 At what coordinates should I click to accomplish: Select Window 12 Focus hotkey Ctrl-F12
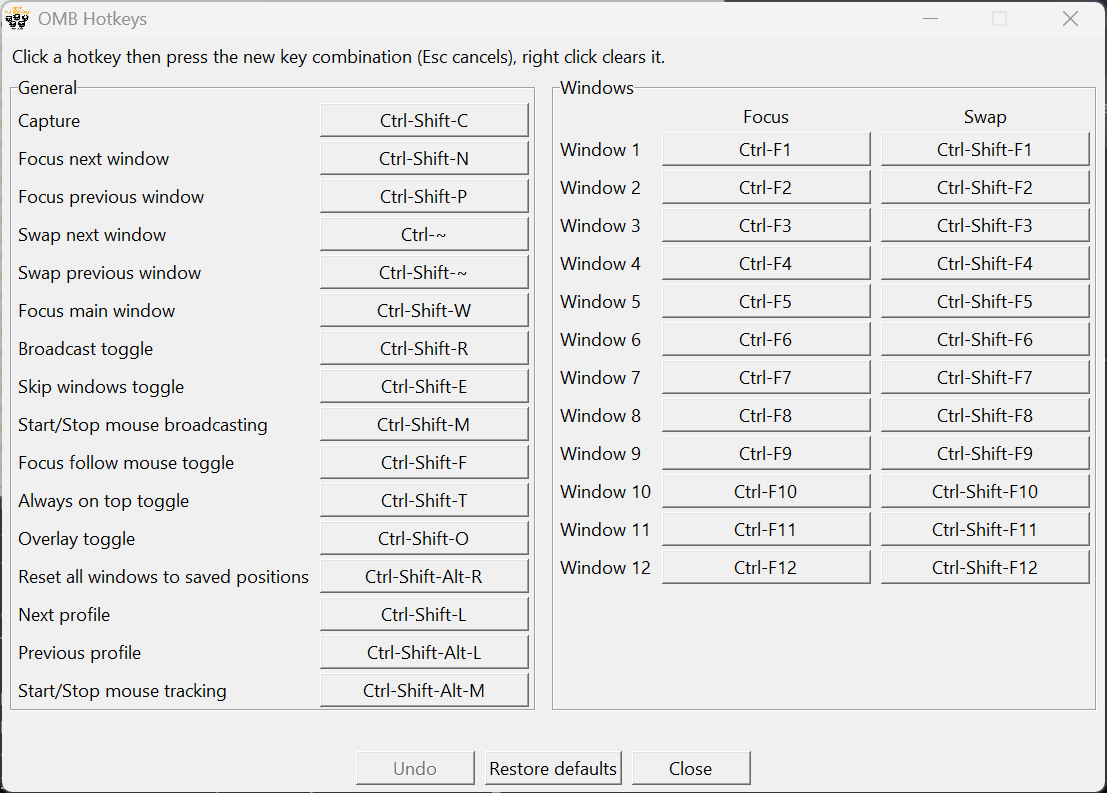tap(766, 568)
